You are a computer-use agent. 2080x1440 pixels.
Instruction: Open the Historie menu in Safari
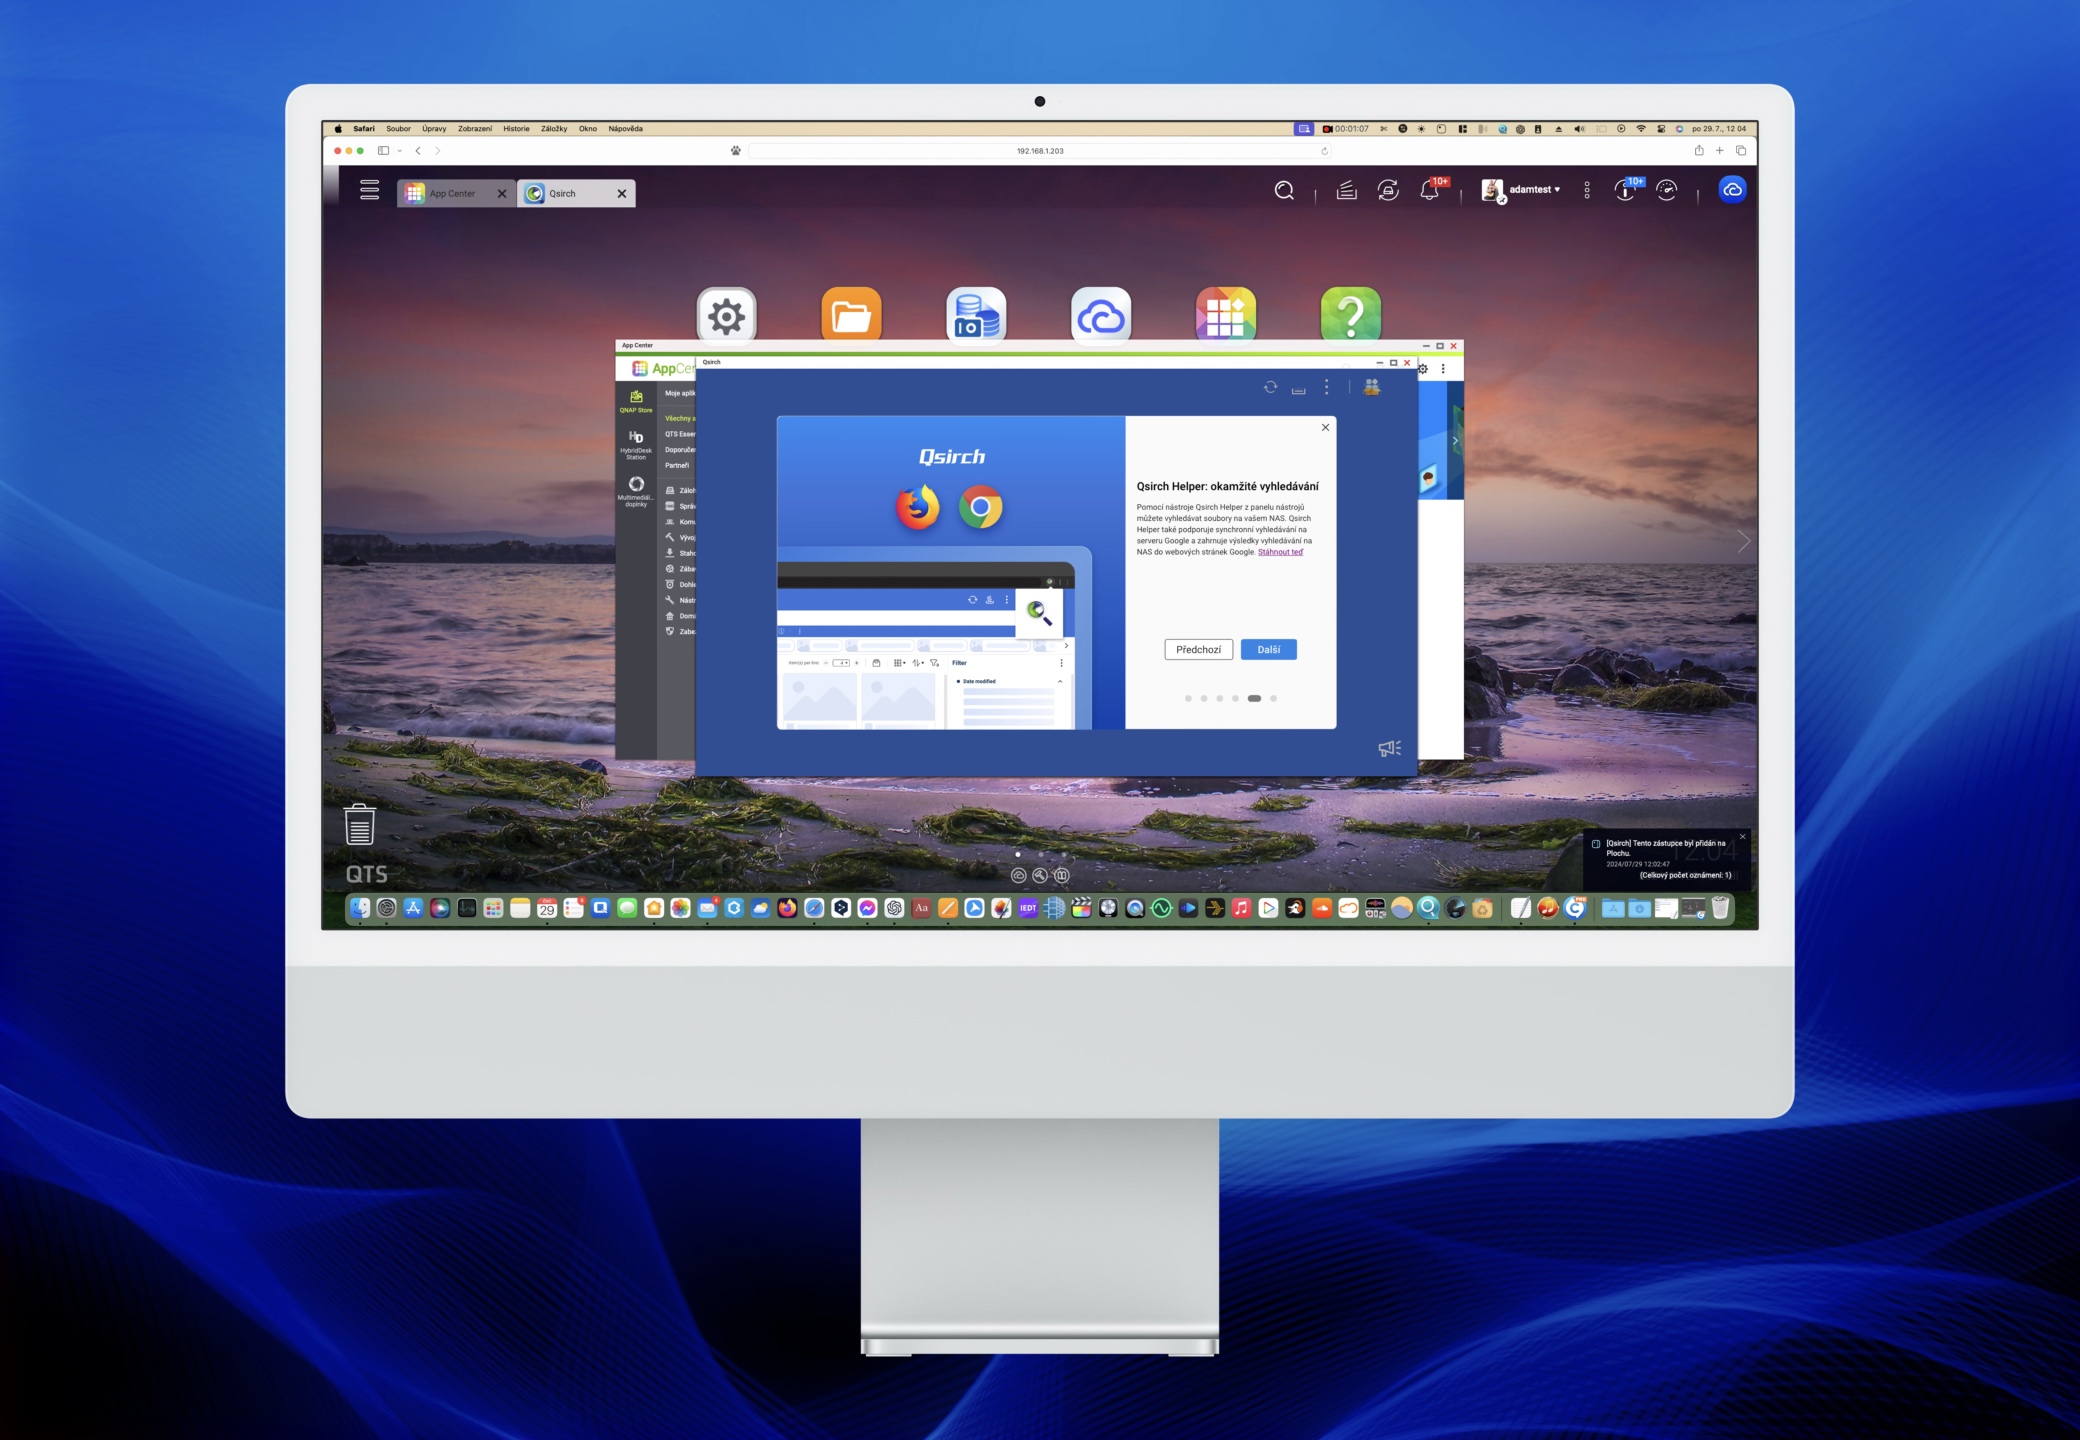[516, 129]
